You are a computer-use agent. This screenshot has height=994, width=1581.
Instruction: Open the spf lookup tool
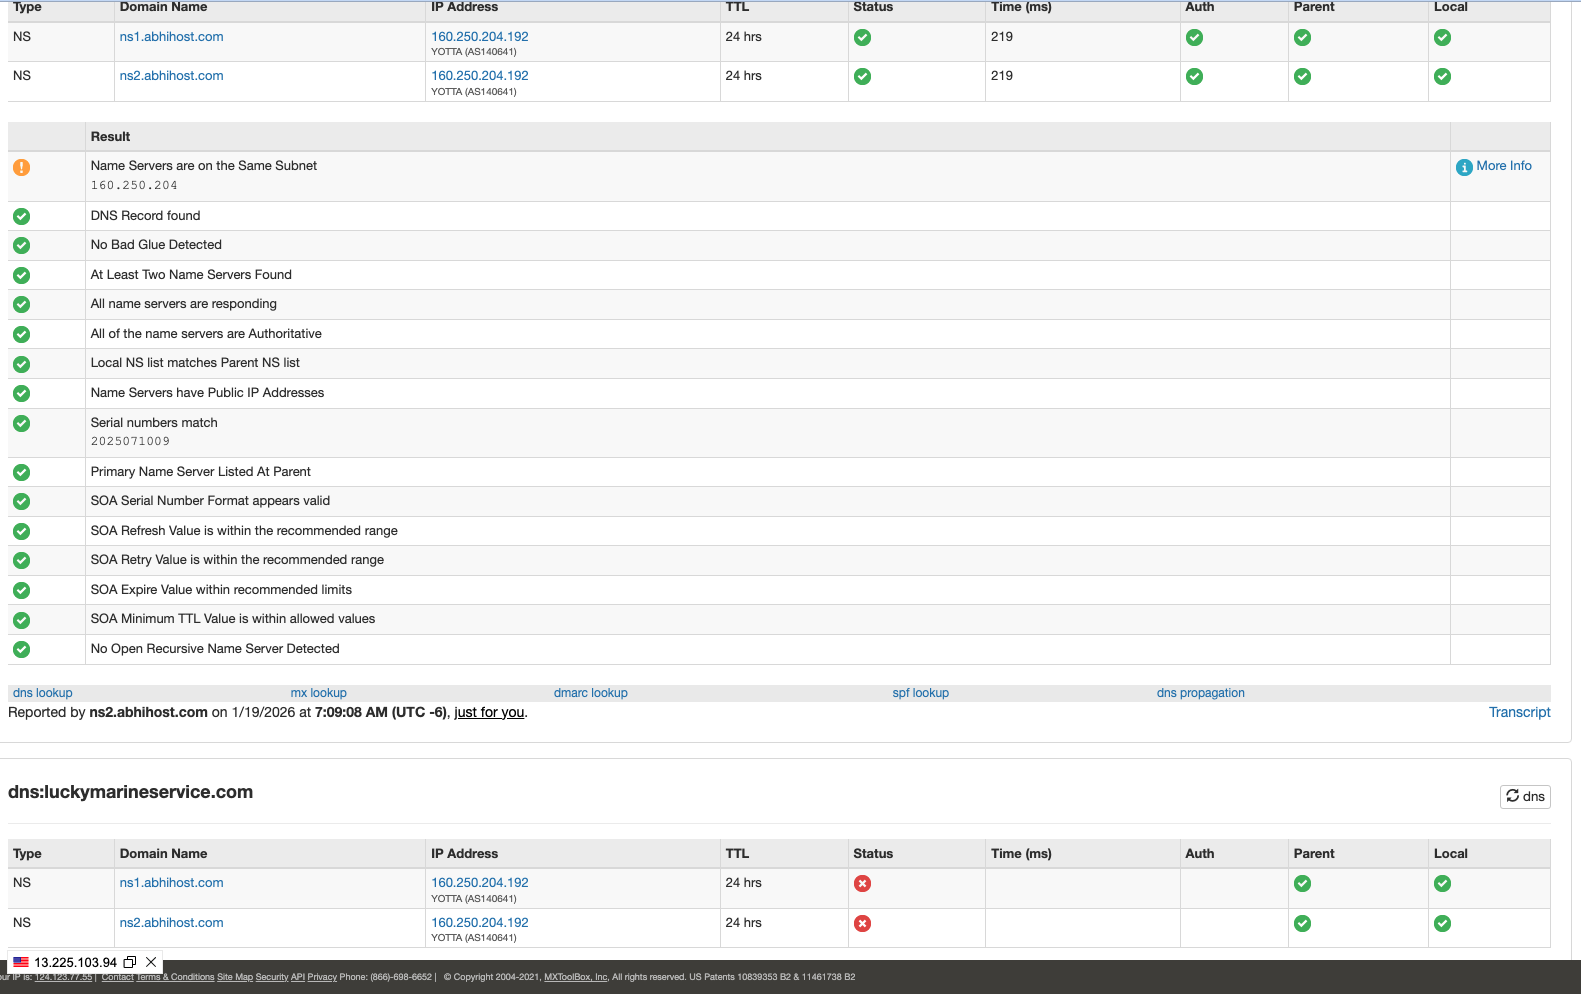click(920, 693)
